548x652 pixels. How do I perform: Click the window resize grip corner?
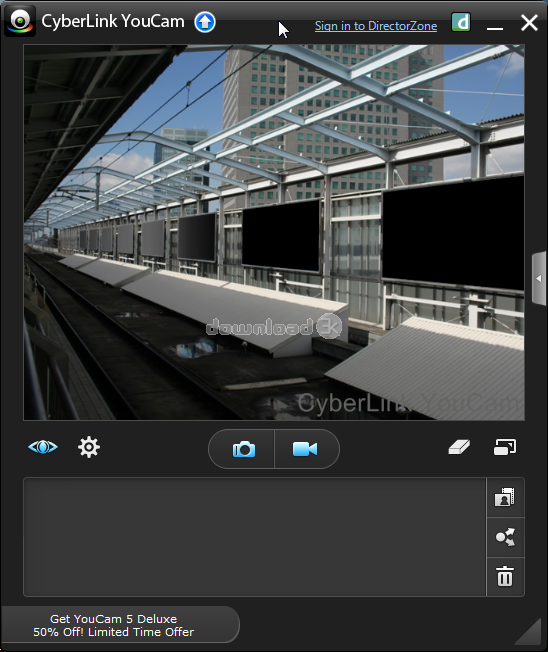tap(531, 634)
